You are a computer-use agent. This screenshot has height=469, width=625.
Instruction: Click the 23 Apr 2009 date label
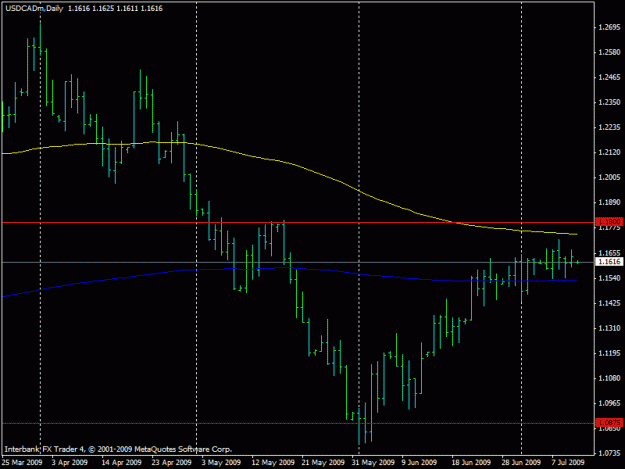click(172, 462)
